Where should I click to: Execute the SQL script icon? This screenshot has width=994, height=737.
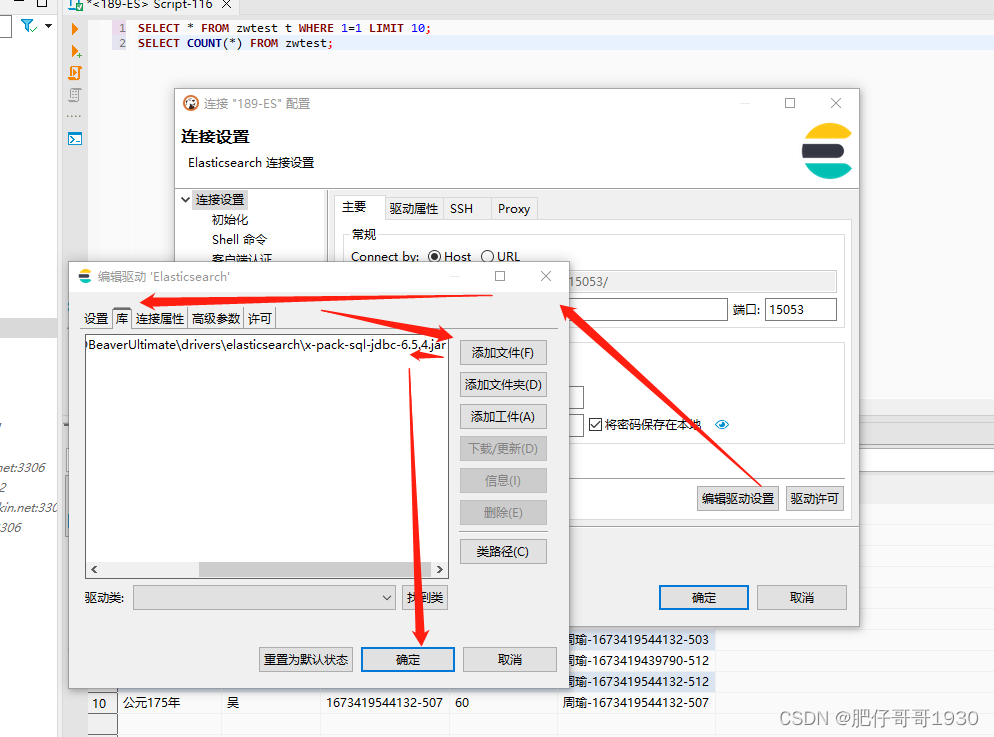[x=75, y=73]
